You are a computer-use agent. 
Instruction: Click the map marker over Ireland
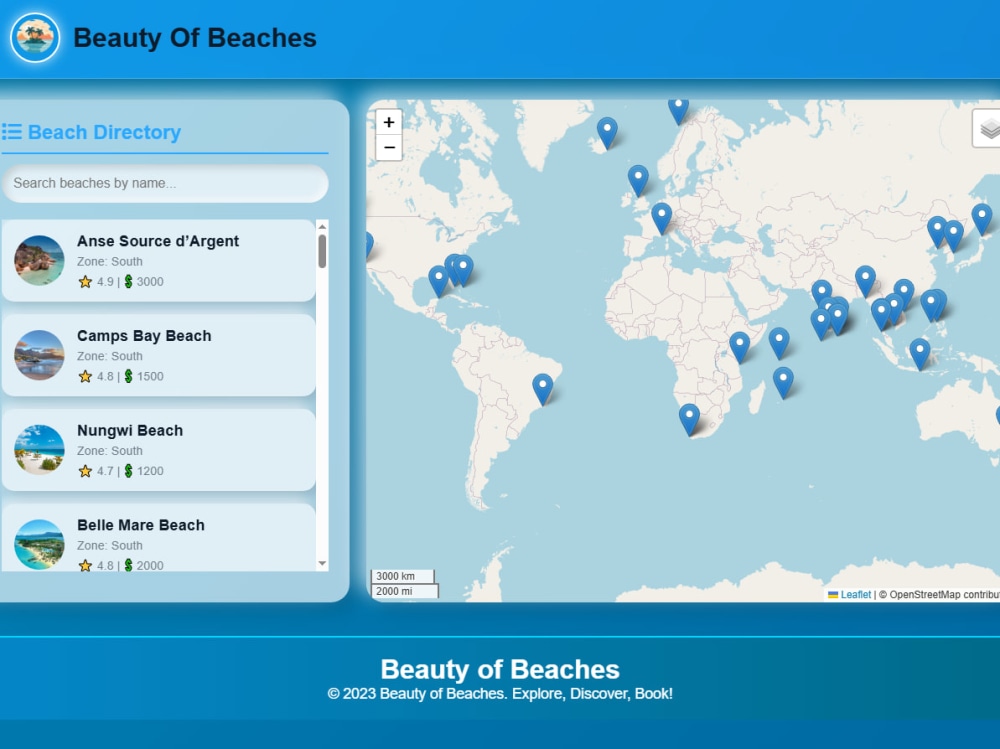638,181
